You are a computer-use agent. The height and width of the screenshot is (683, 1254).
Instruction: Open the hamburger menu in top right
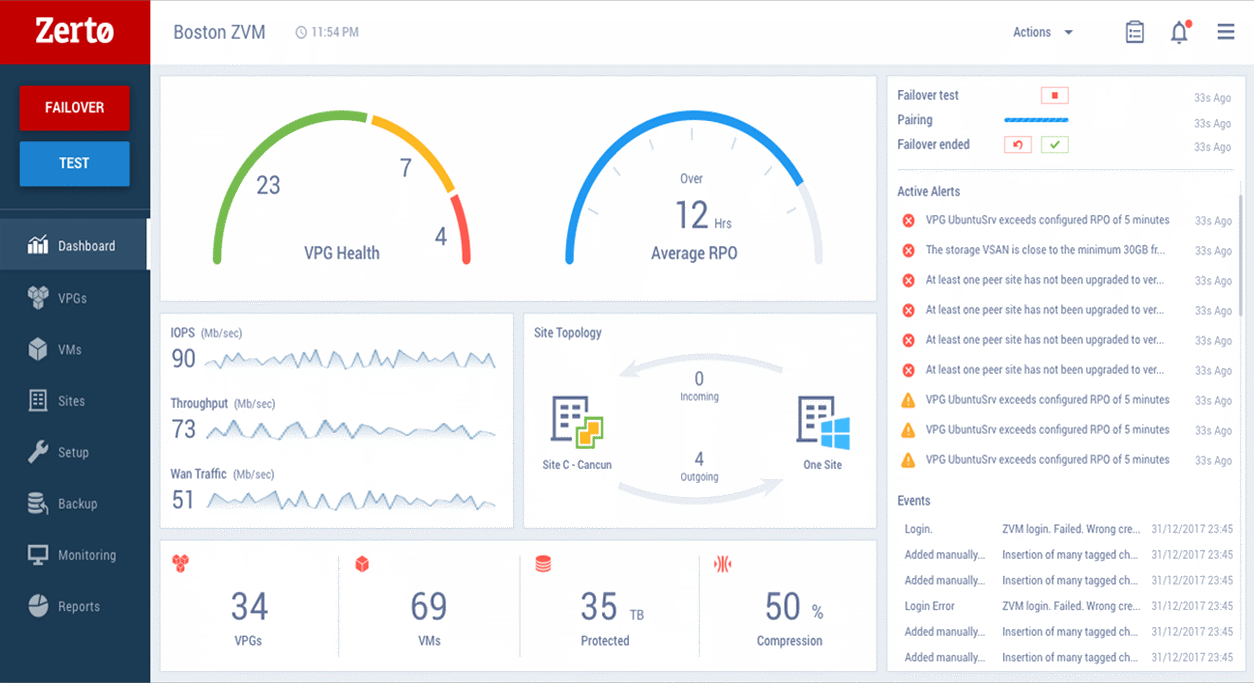(1226, 32)
